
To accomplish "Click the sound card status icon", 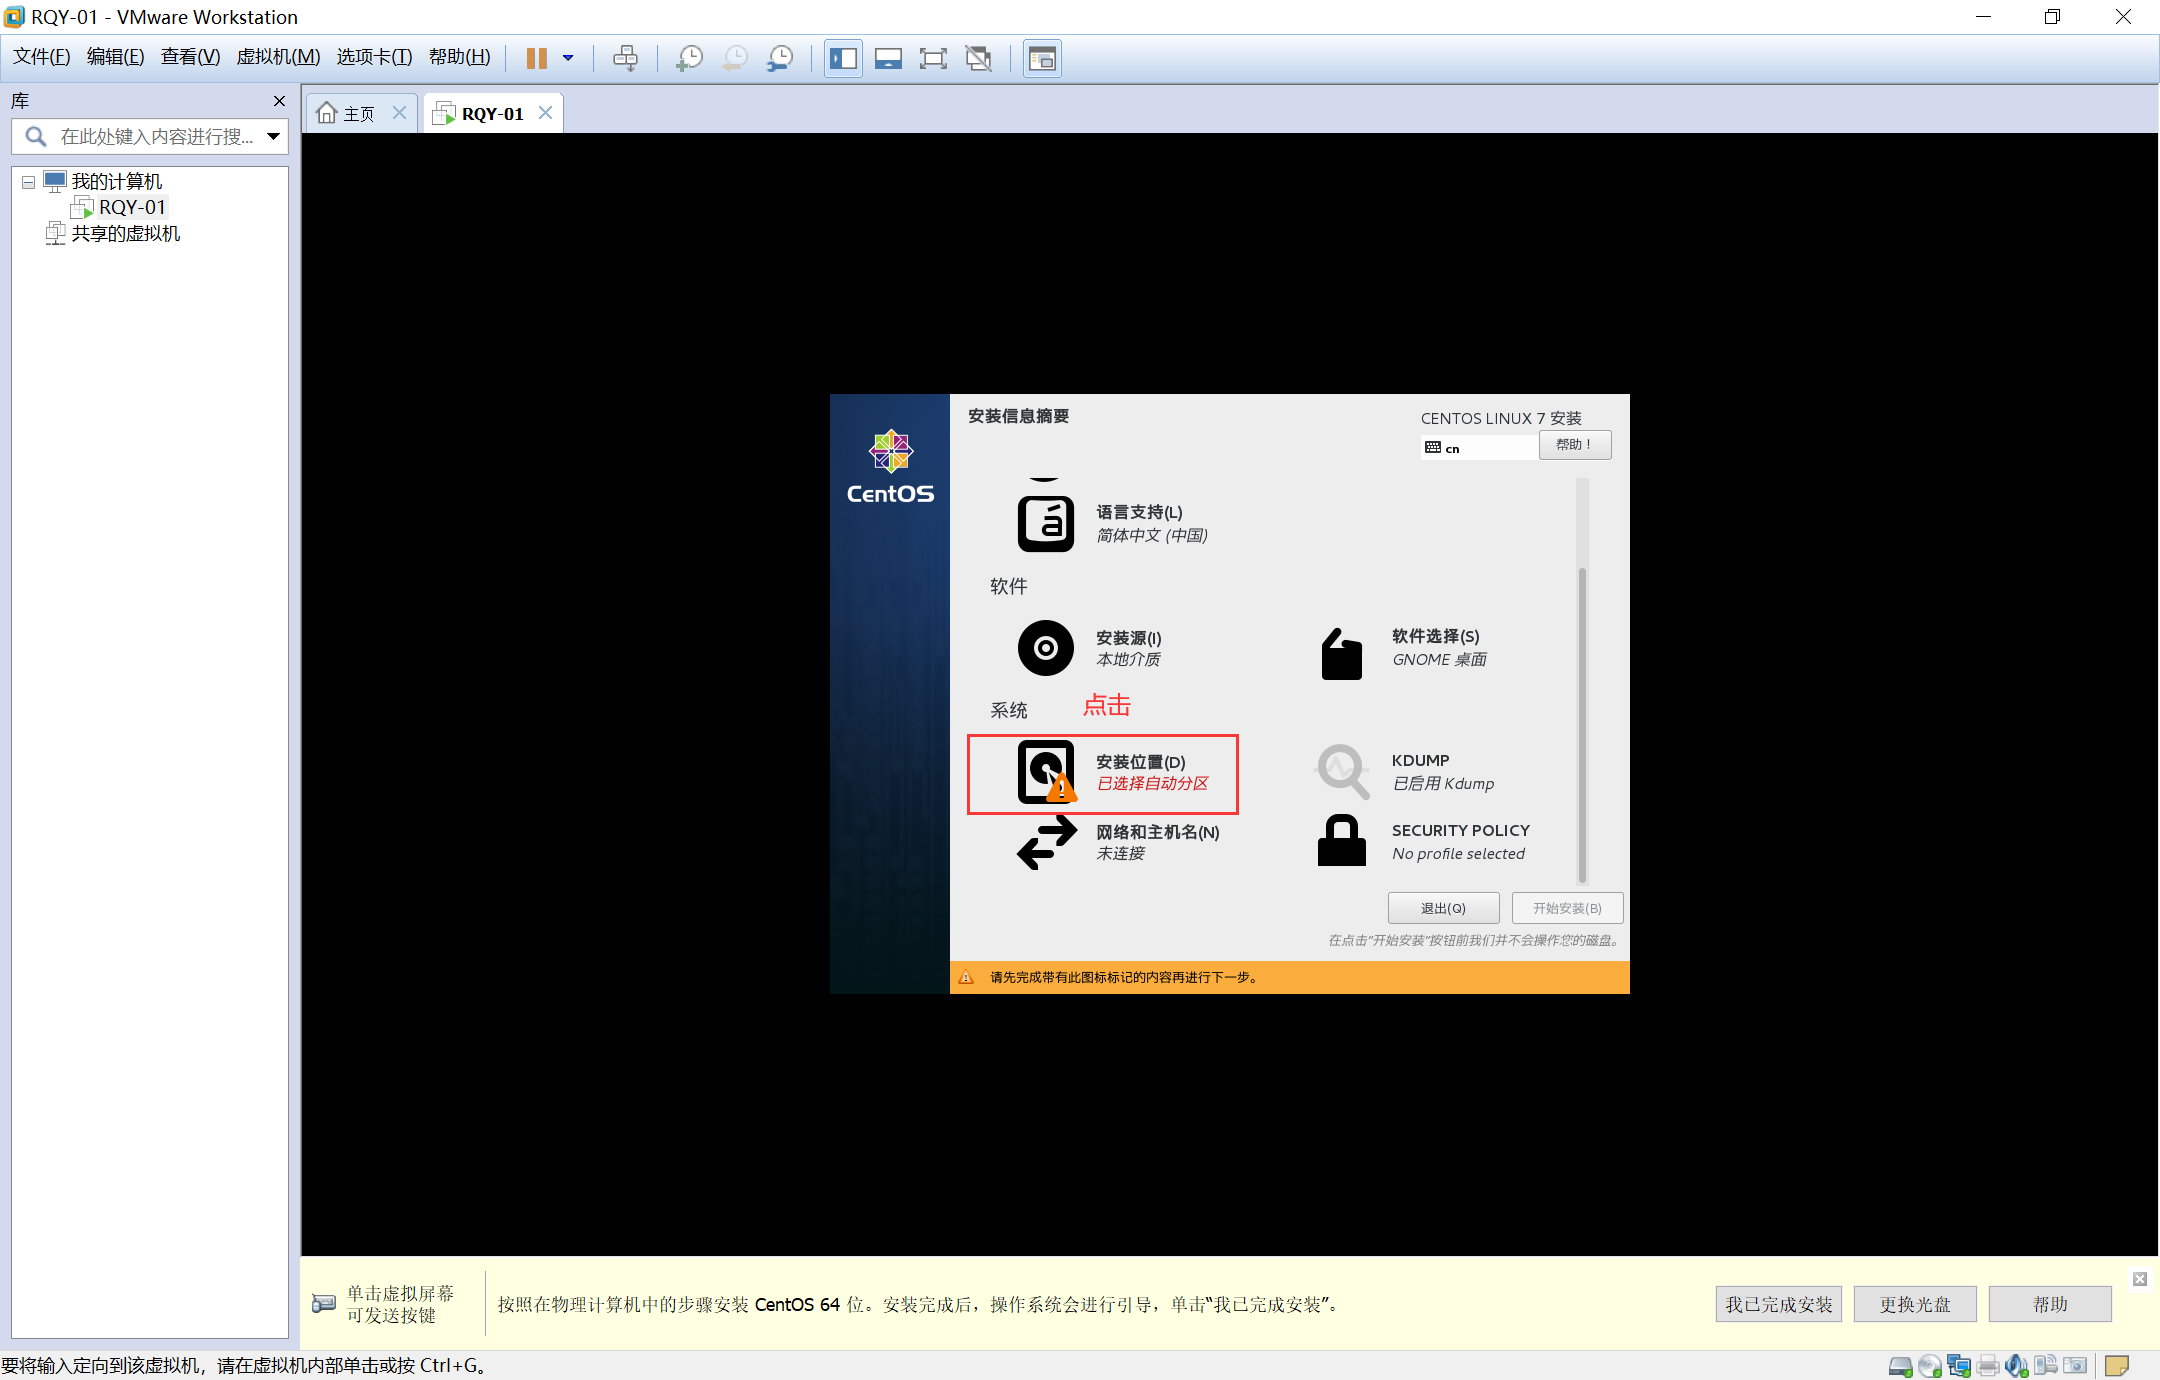I will (x=2017, y=1365).
